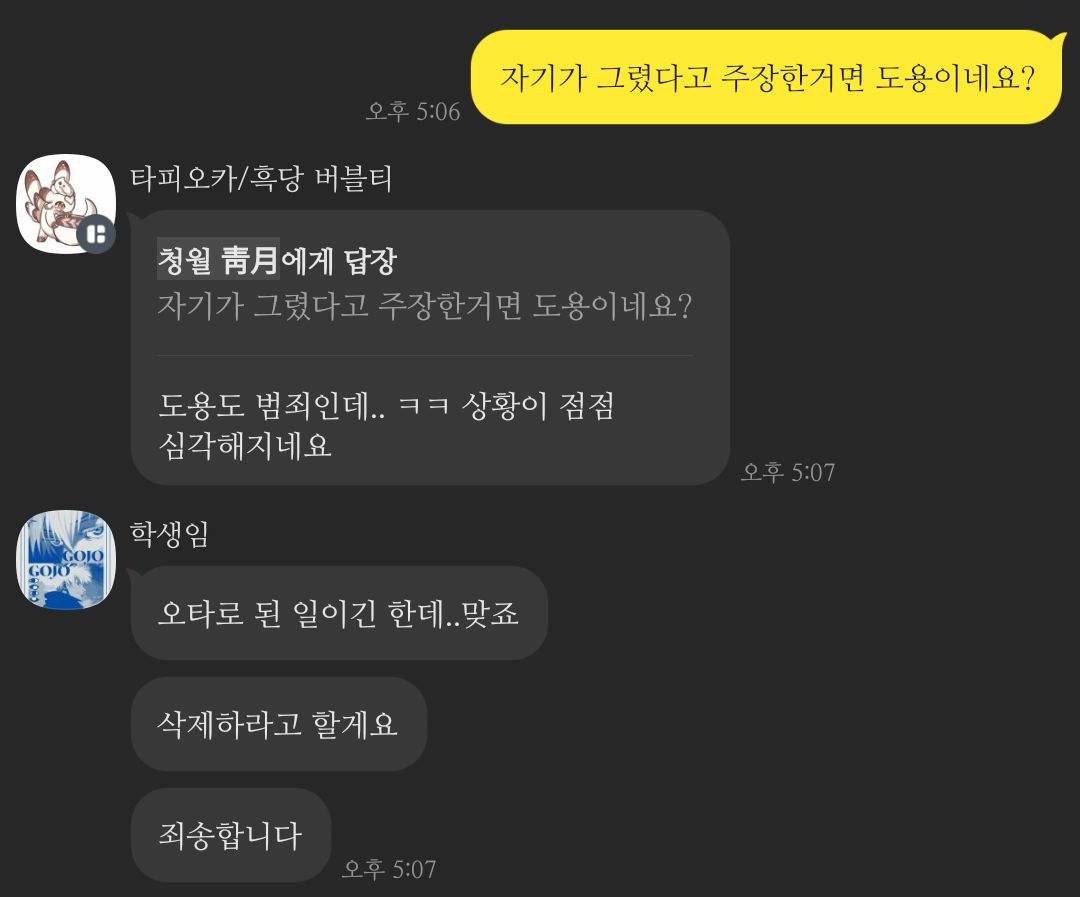Tap highlighted name 청월 靑月 in reply header
The width and height of the screenshot is (1080, 897).
pos(218,260)
